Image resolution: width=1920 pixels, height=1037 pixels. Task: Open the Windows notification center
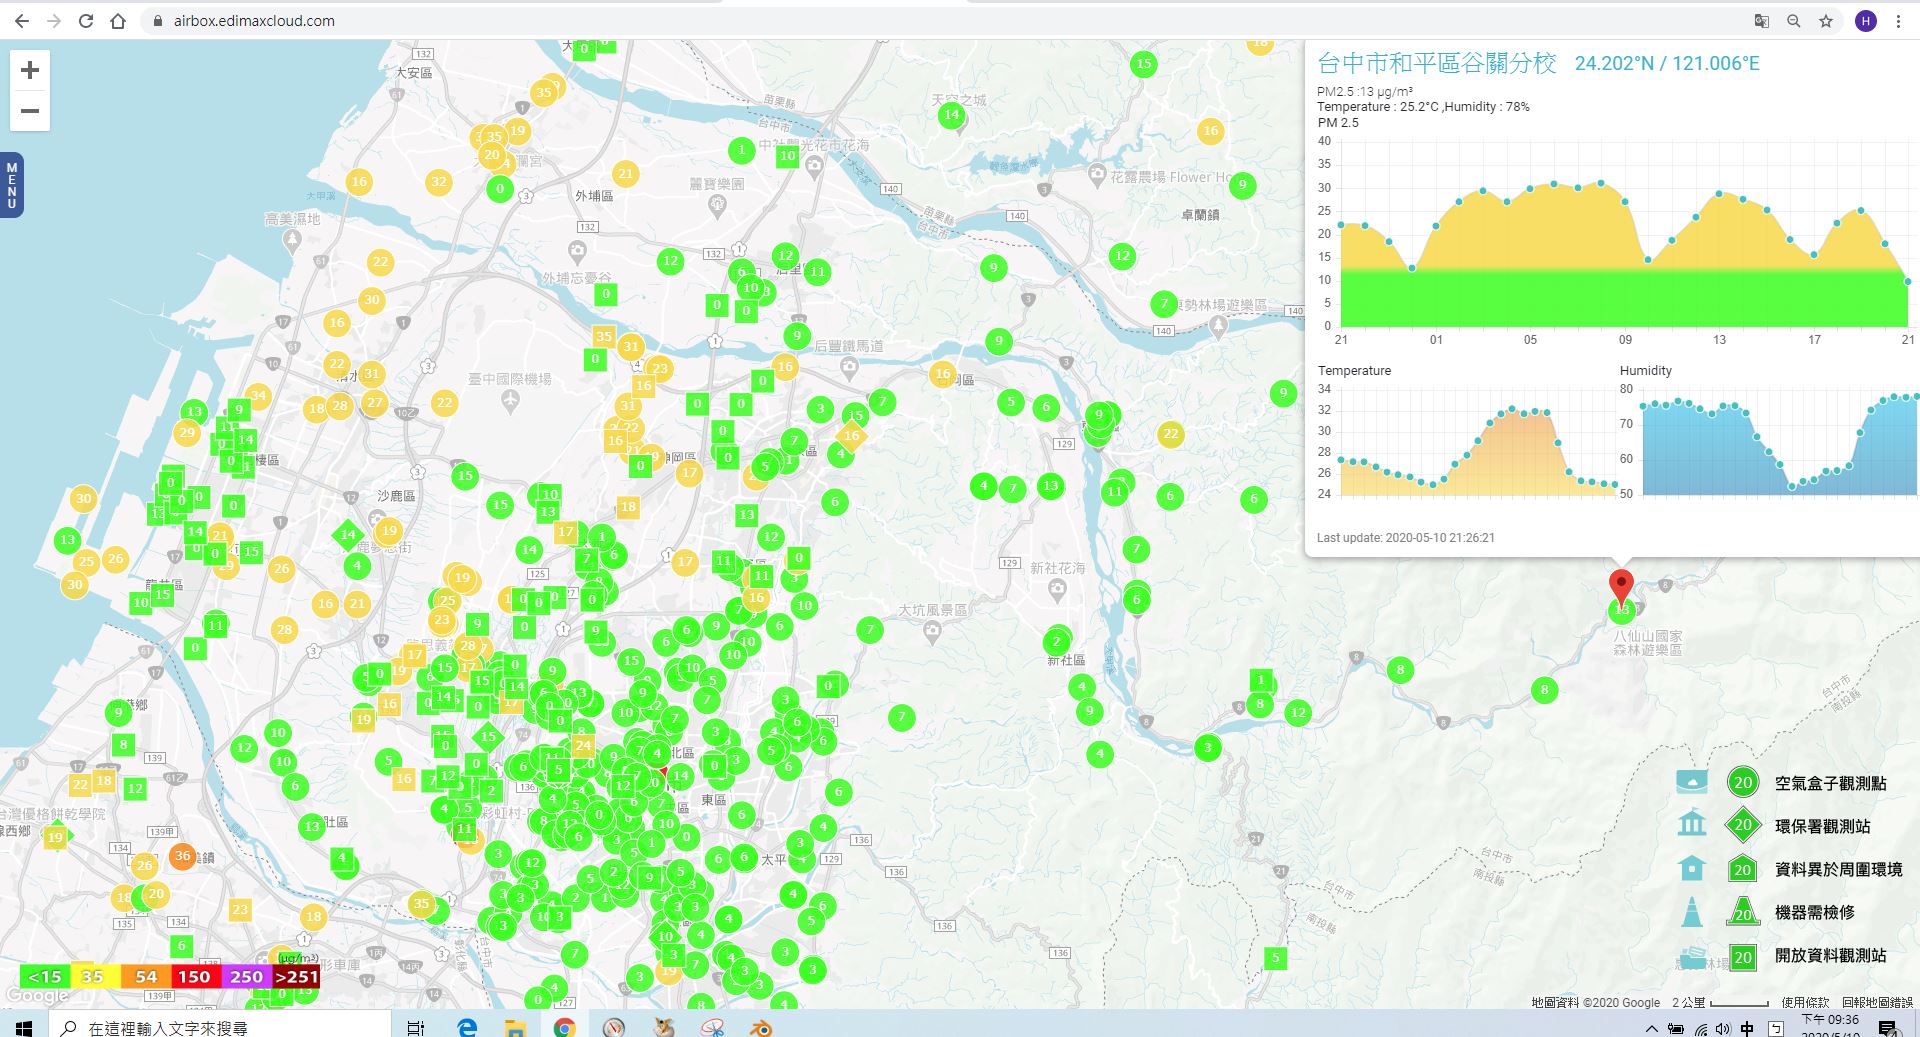(x=1889, y=1027)
